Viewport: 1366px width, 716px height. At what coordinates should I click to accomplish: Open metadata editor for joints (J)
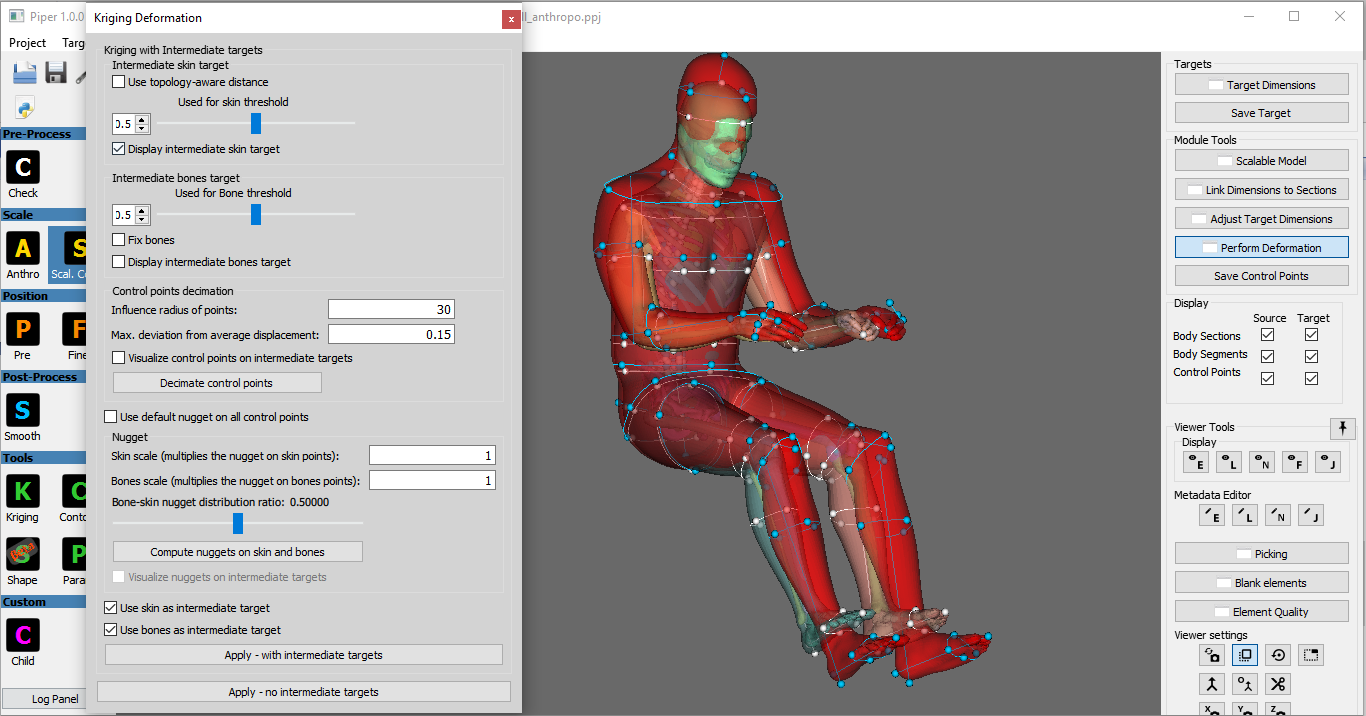[x=1311, y=515]
